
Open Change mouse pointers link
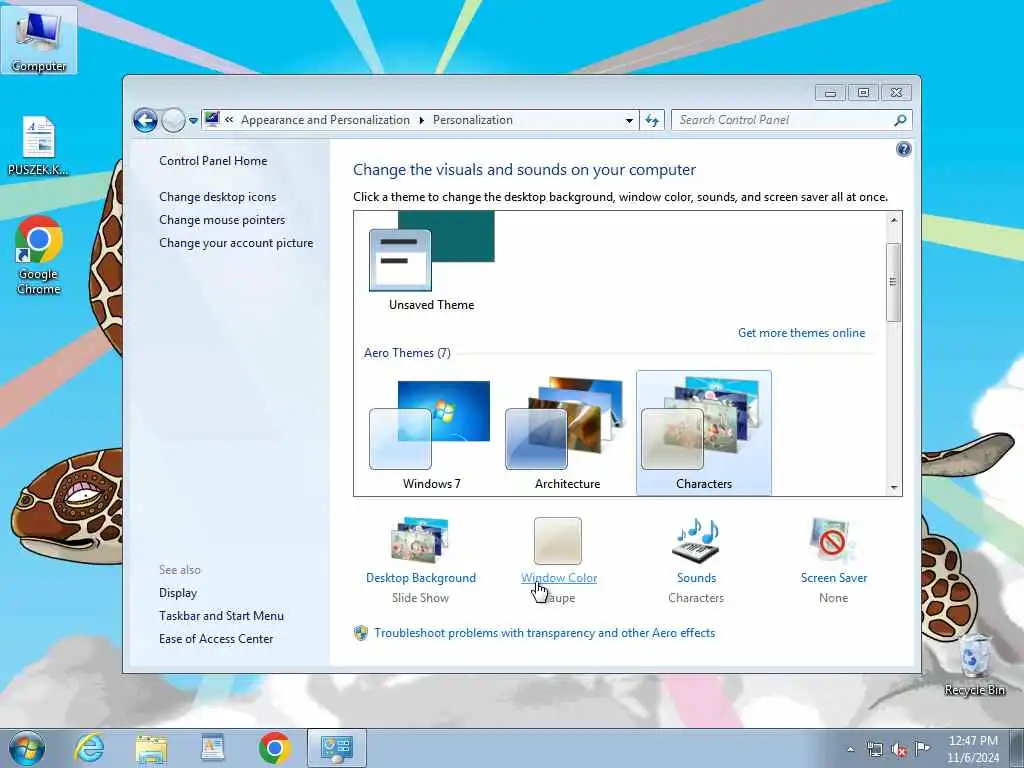tap(222, 219)
